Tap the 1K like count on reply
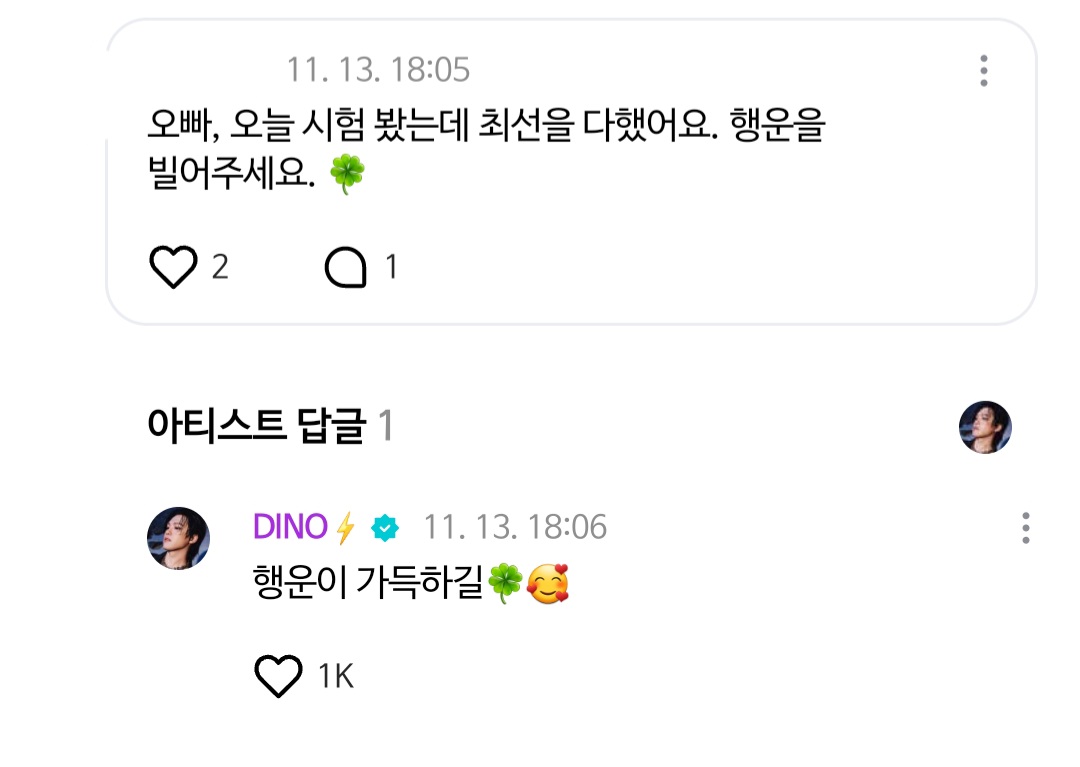The height and width of the screenshot is (767, 1080). coord(335,677)
